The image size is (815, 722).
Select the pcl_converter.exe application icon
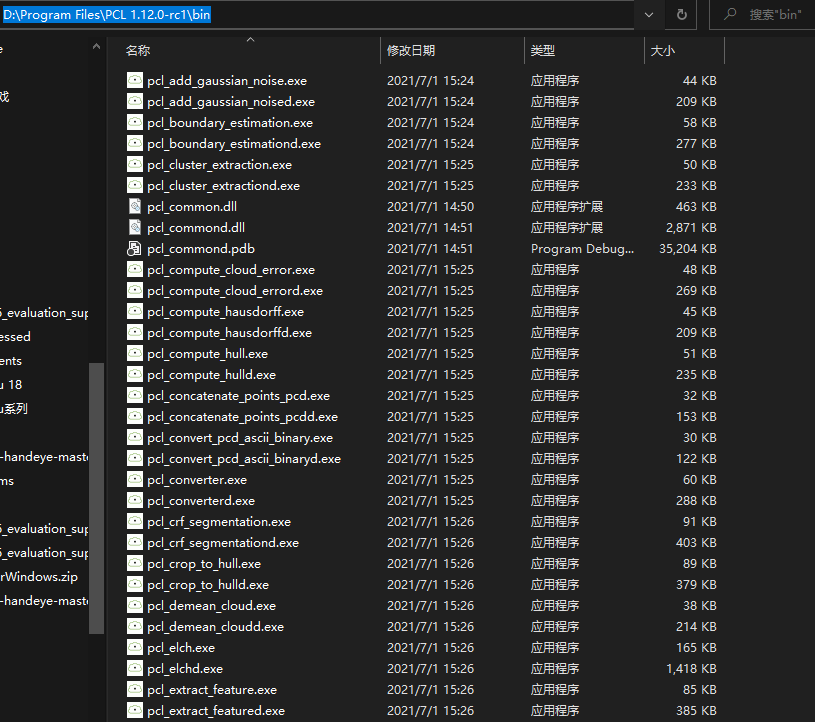coord(133,479)
